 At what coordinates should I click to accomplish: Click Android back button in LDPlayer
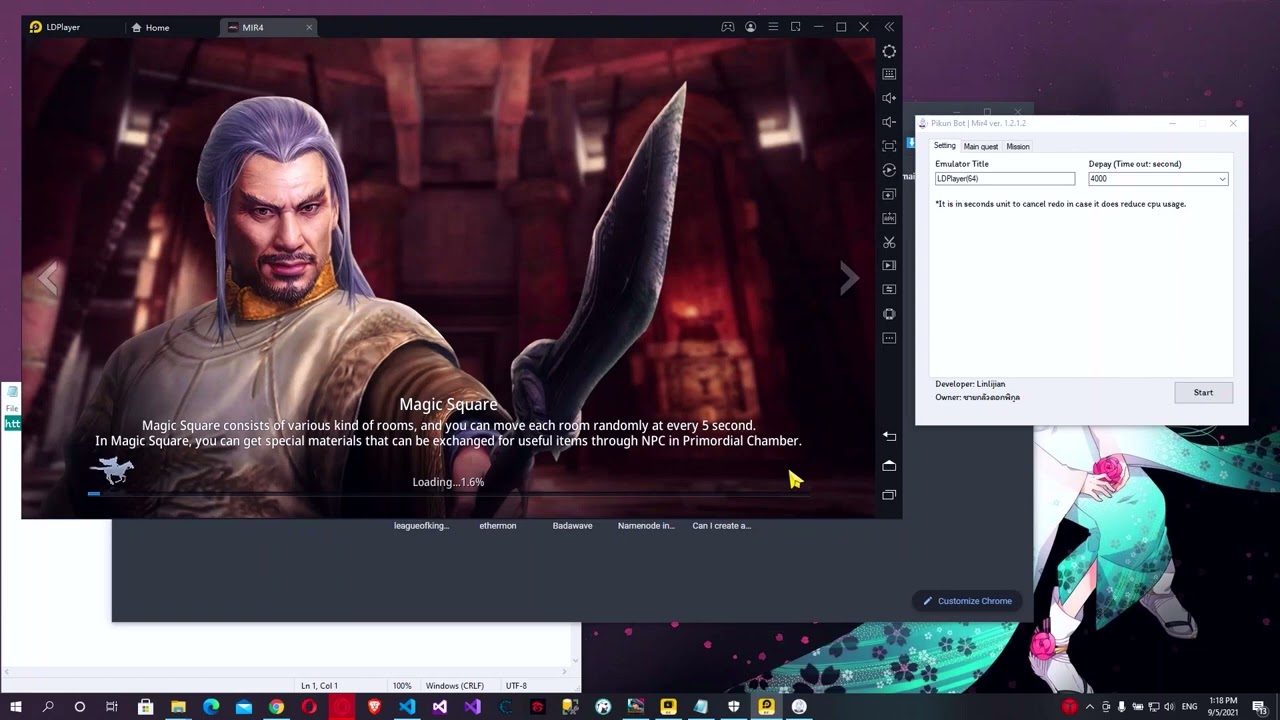point(889,436)
